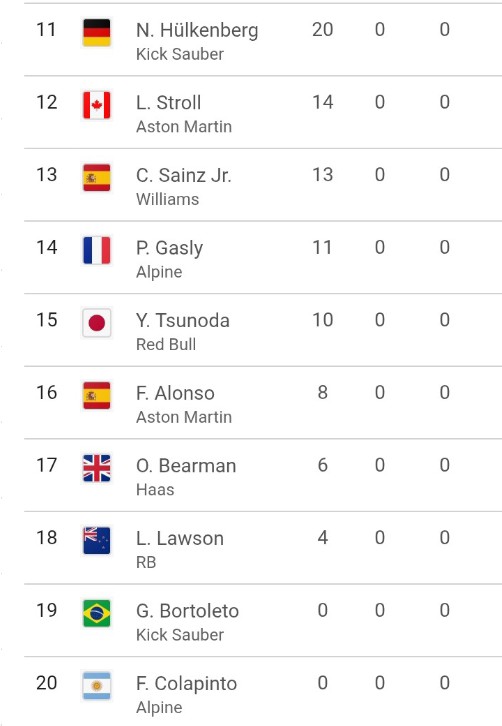Click the New Zealand flag beside Lawson
The width and height of the screenshot is (502, 726).
point(96,541)
